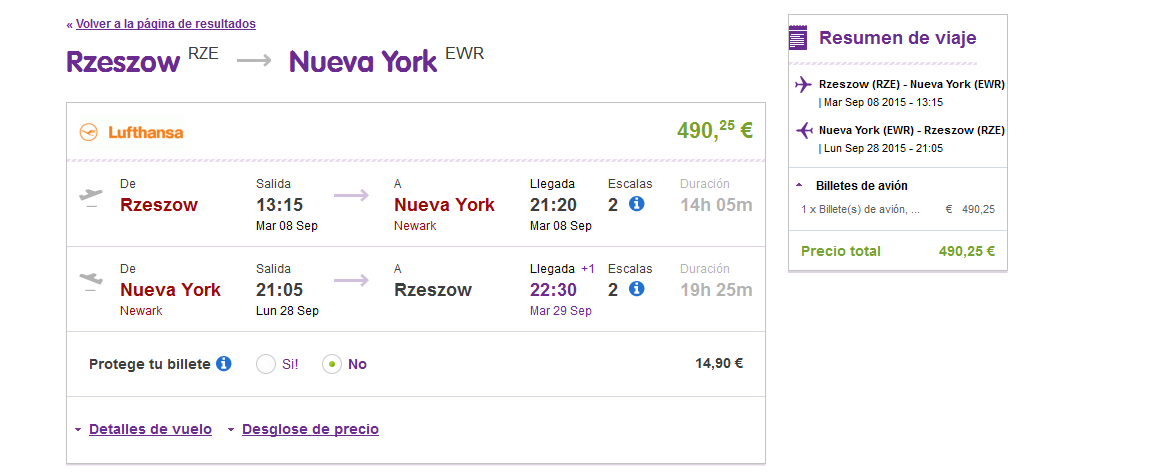Click the Escalas info icon for the outbound flight

pyautogui.click(x=637, y=204)
